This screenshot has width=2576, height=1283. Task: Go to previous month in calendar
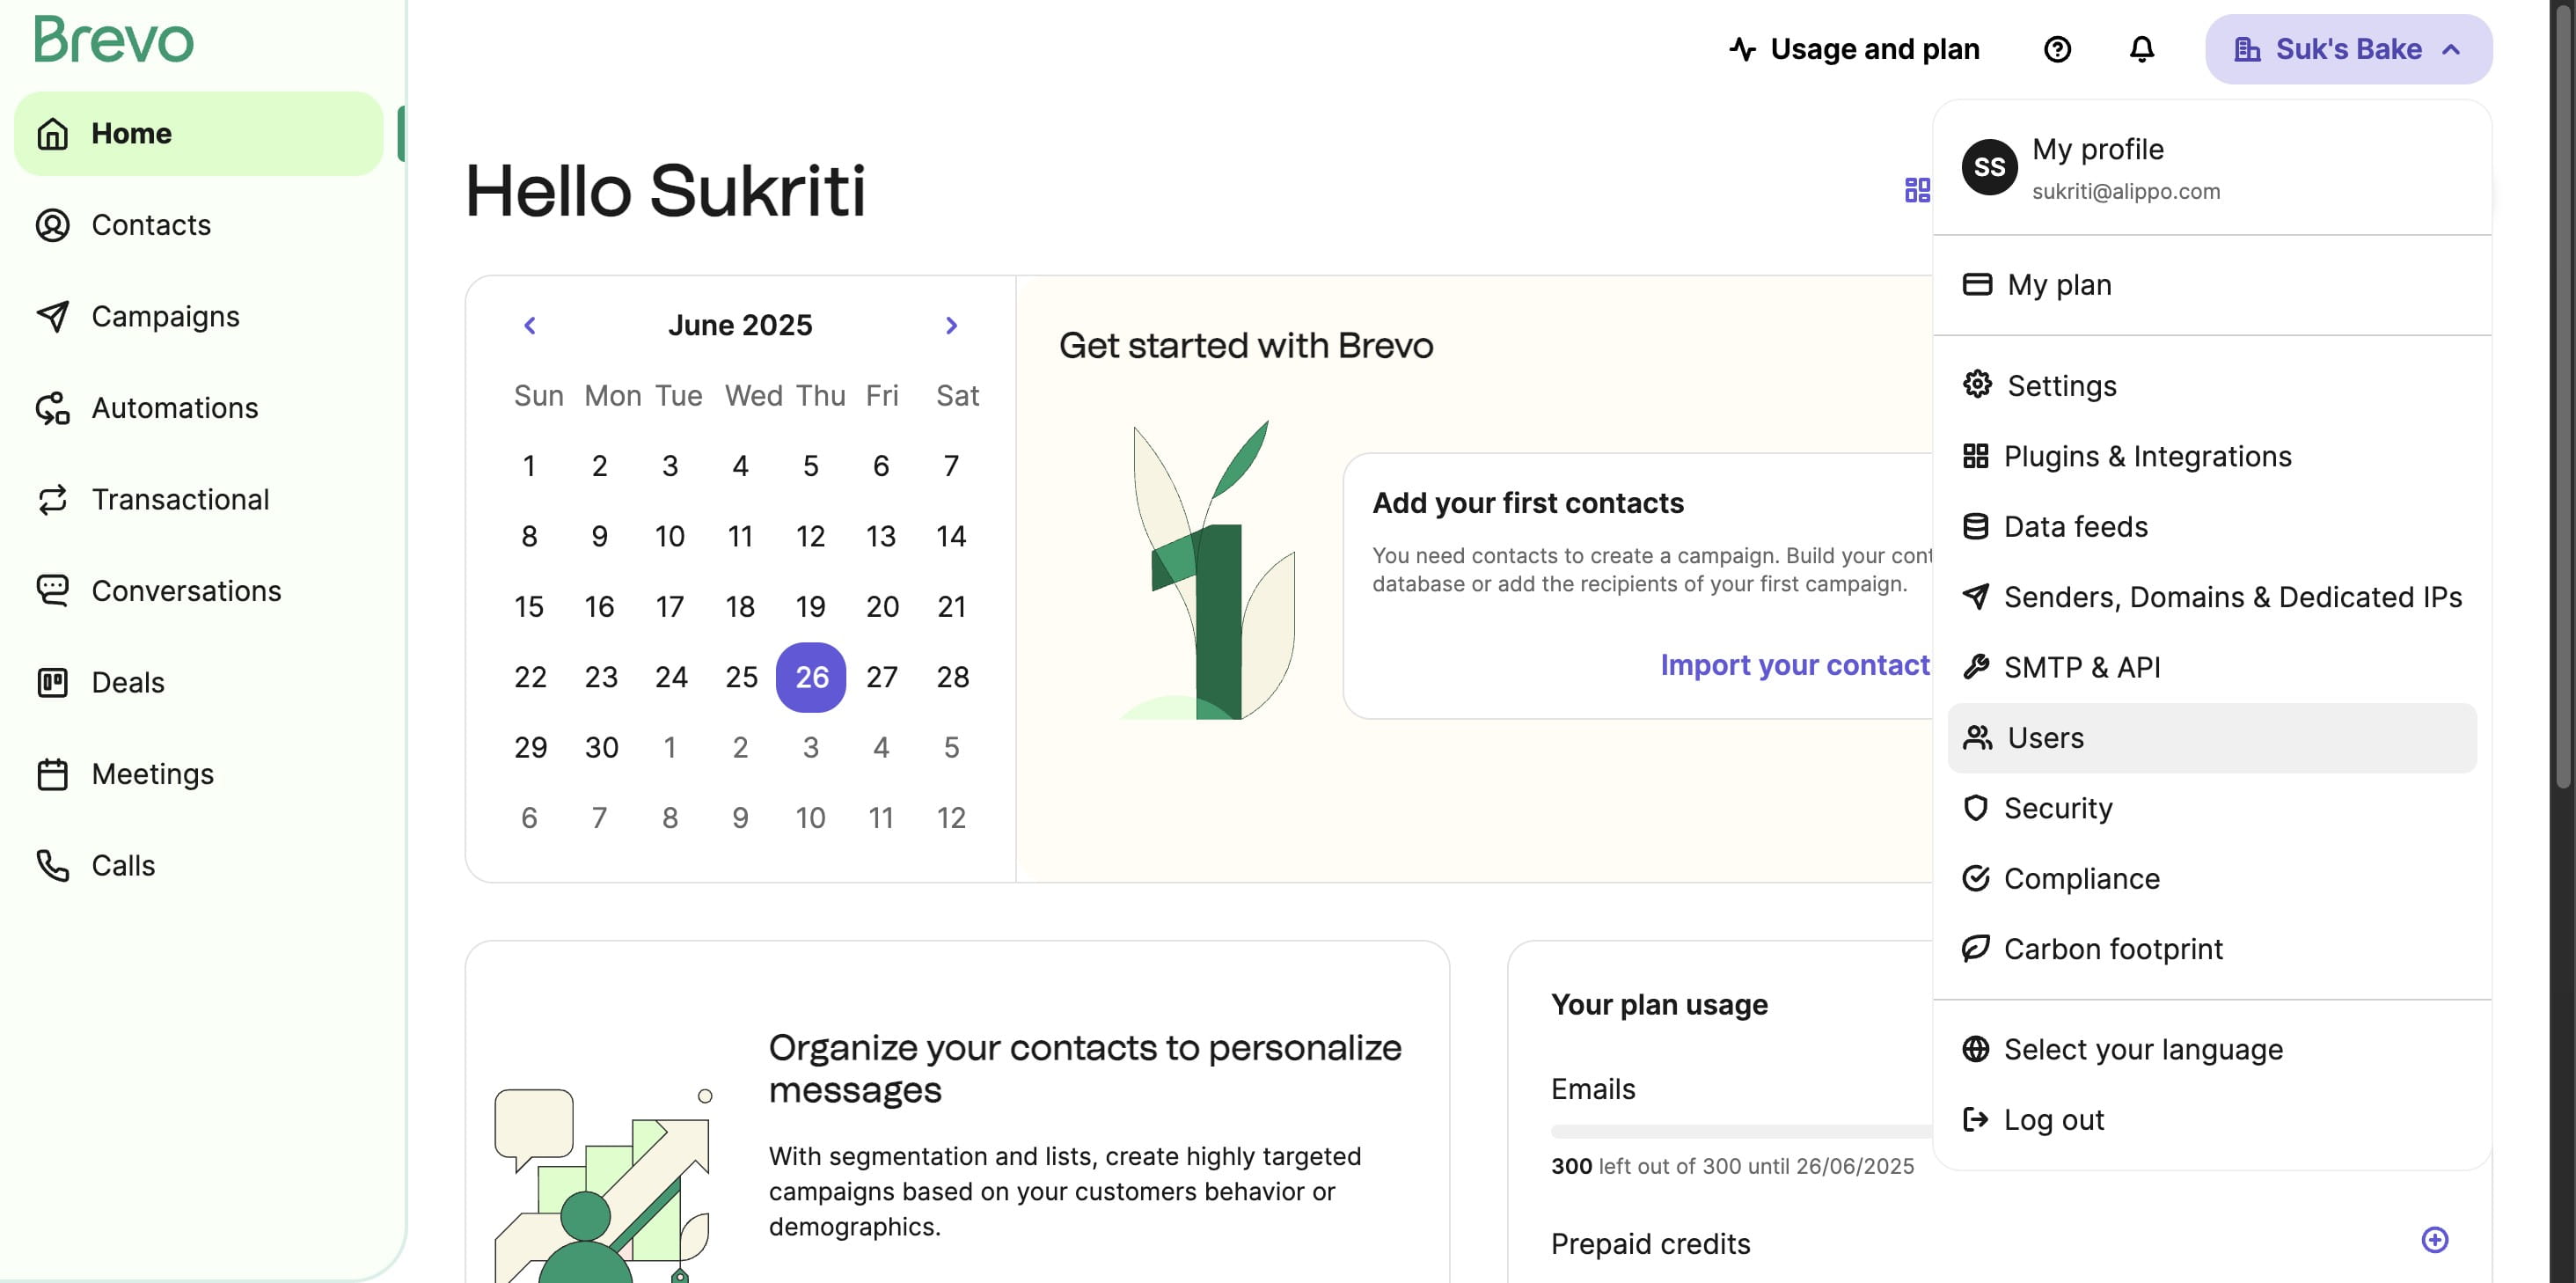click(529, 325)
